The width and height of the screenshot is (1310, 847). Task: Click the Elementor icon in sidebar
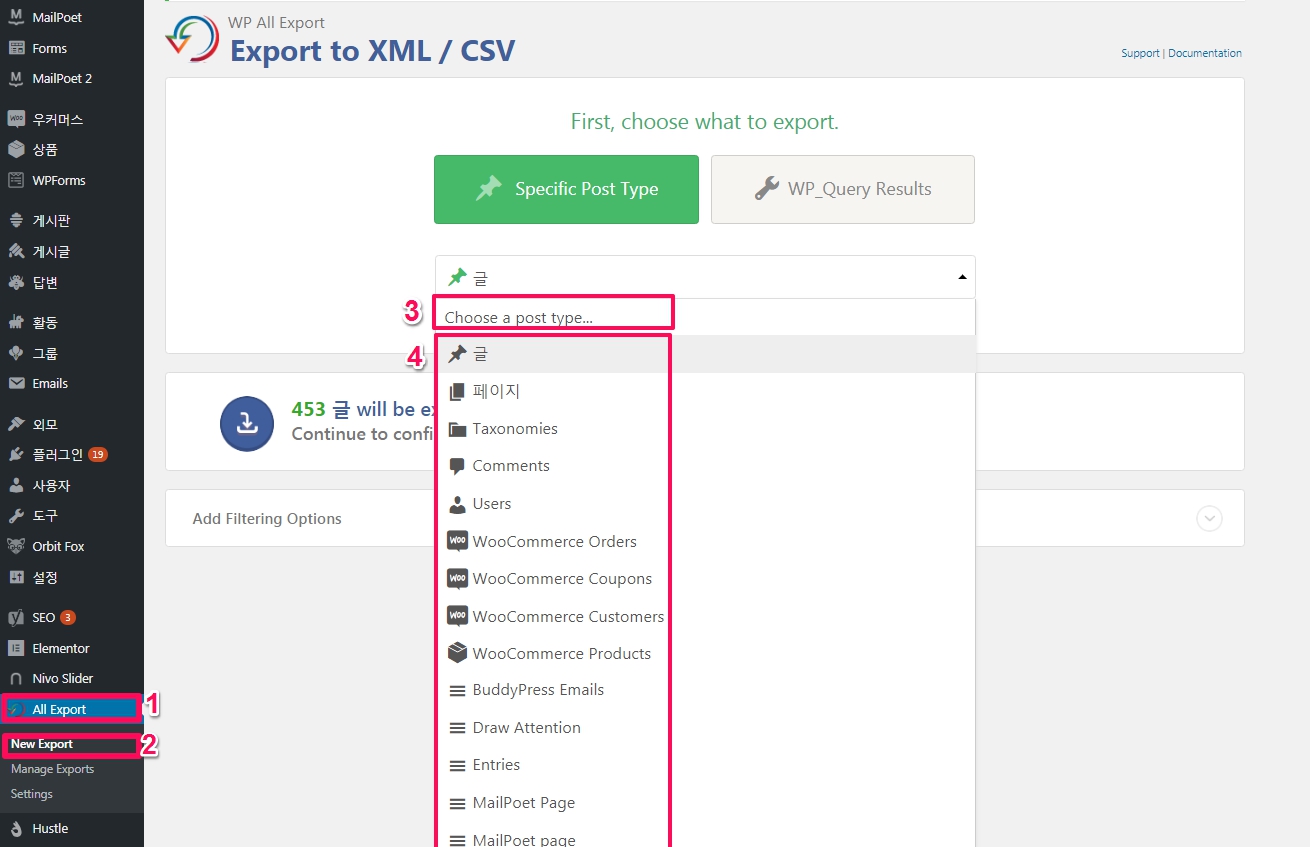pyautogui.click(x=16, y=648)
